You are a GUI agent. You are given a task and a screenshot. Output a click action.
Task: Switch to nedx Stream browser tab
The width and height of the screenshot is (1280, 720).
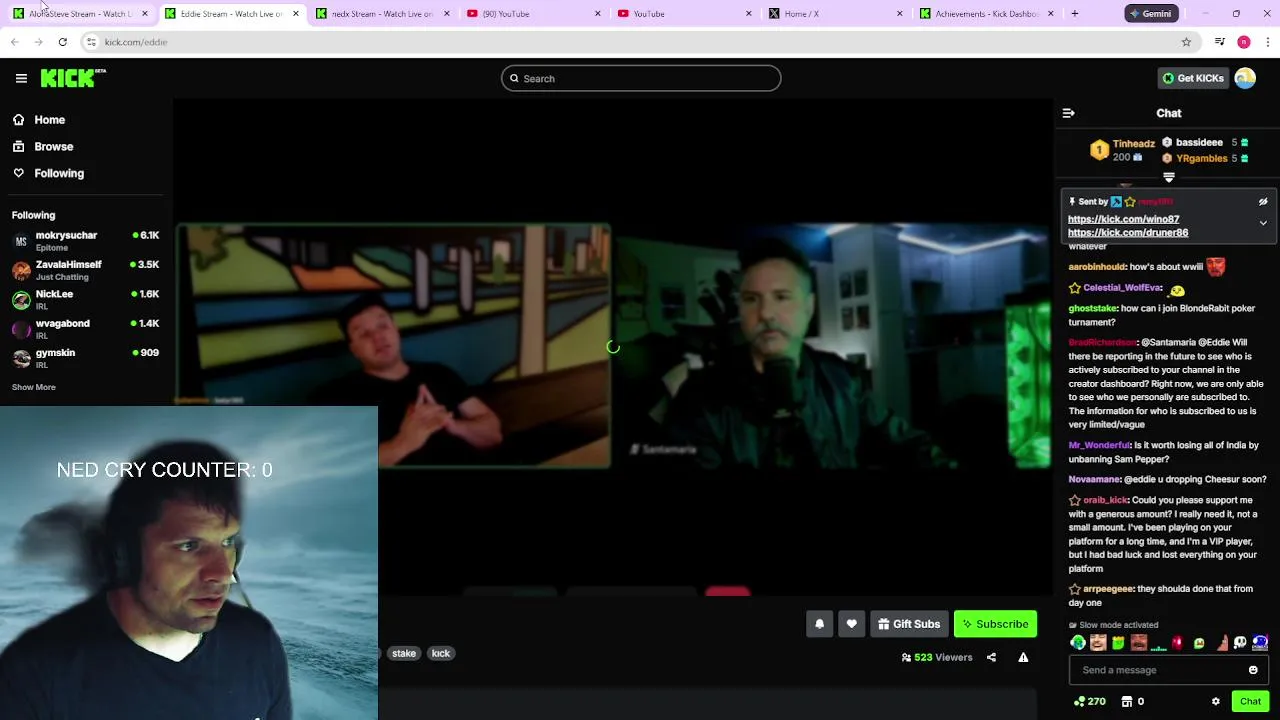click(380, 14)
